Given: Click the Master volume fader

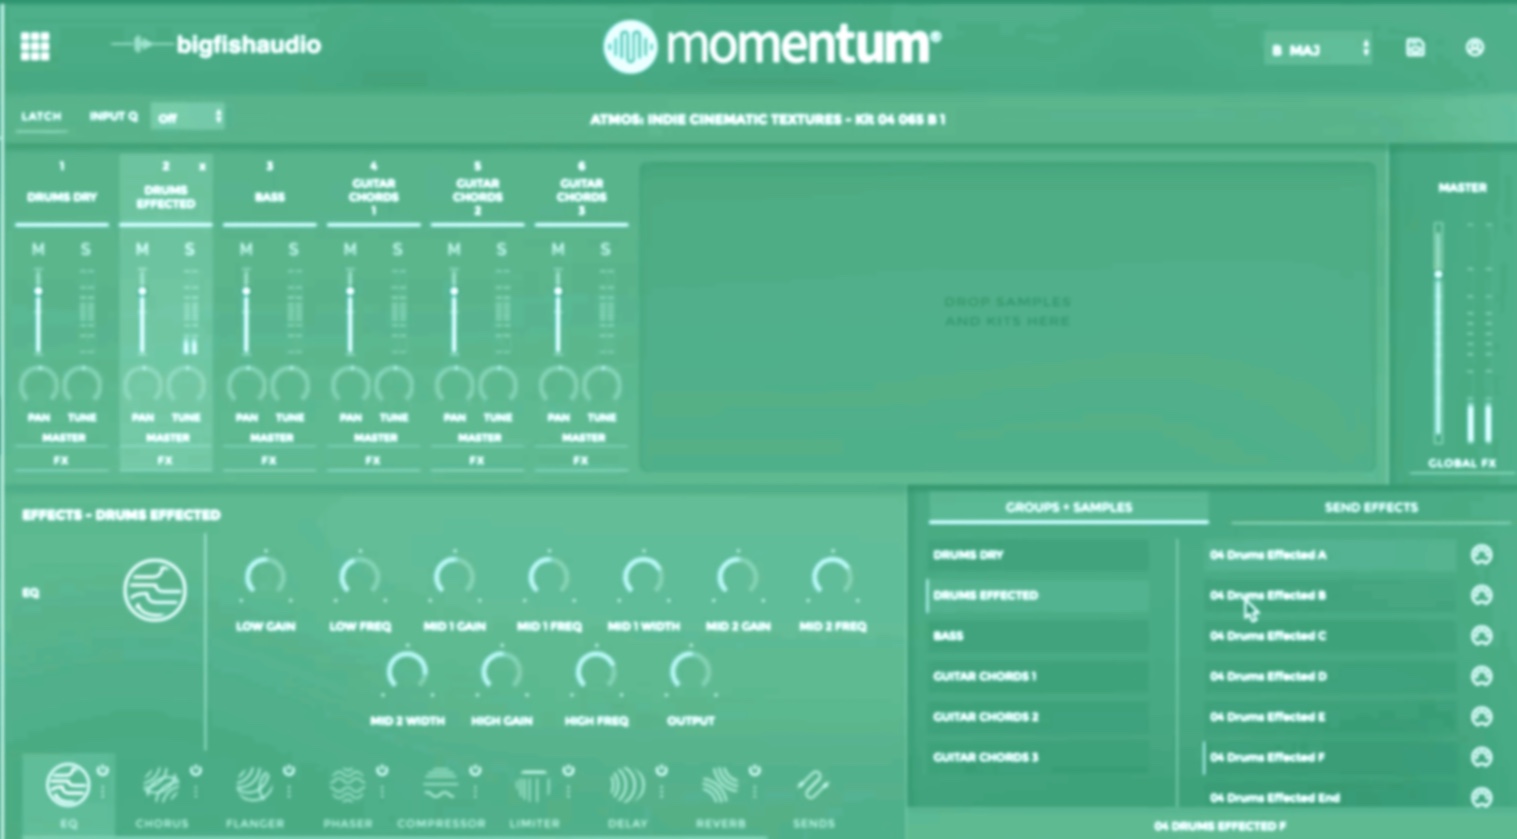Looking at the screenshot, I should click(1438, 332).
